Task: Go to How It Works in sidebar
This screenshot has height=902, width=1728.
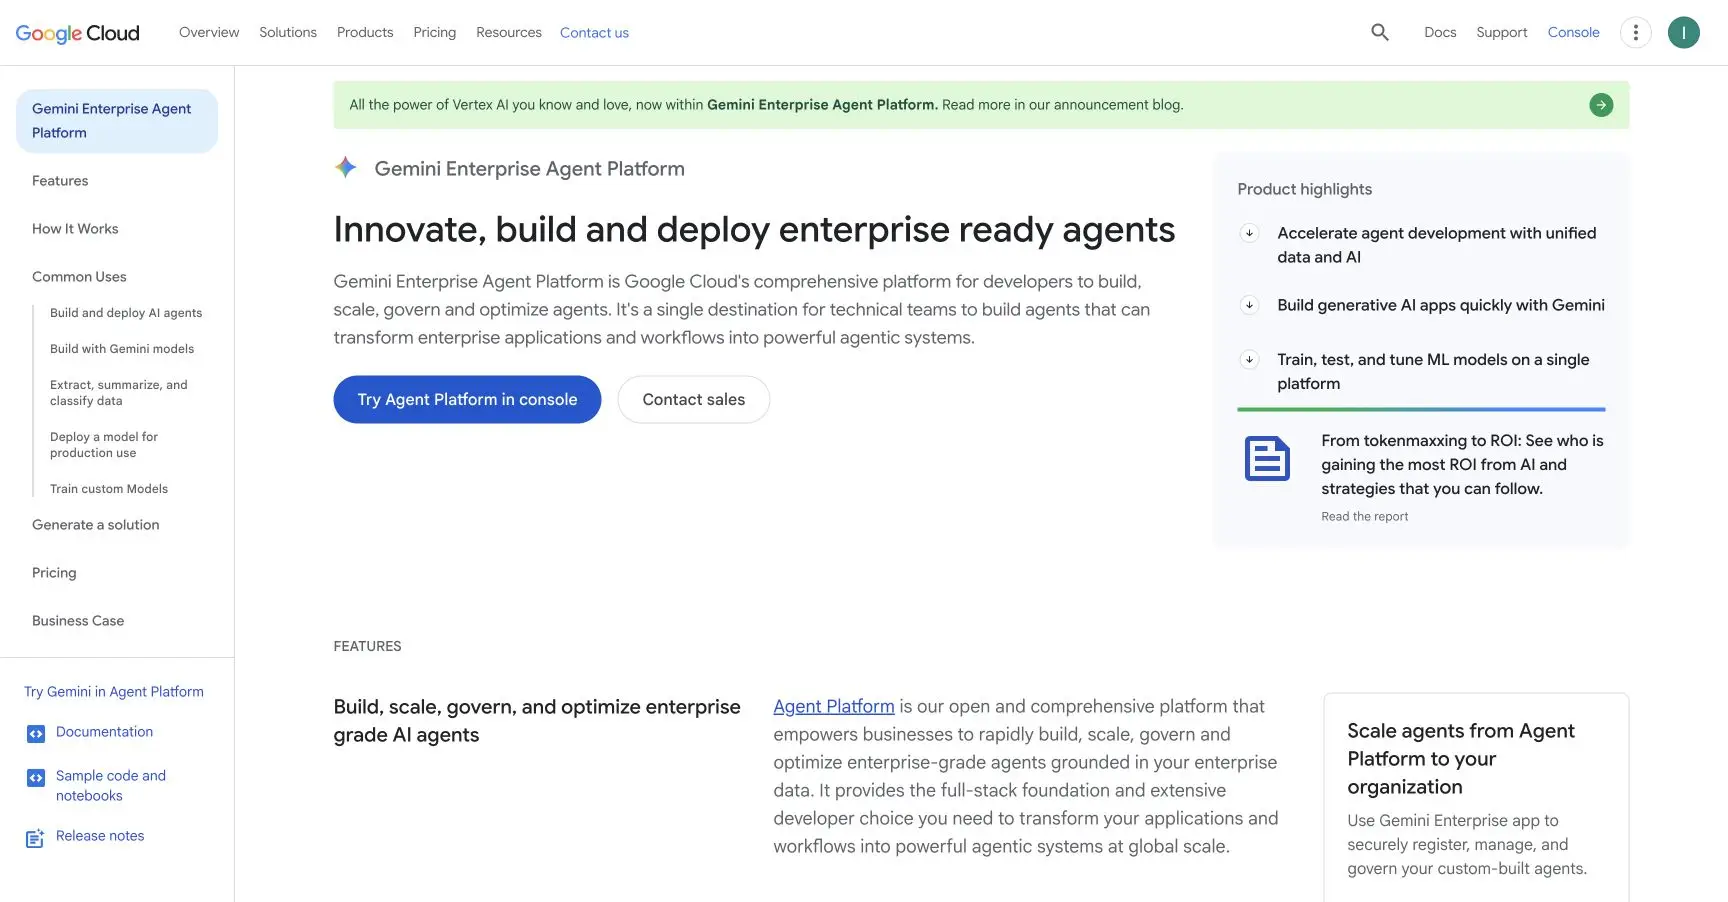Action: coord(75,229)
